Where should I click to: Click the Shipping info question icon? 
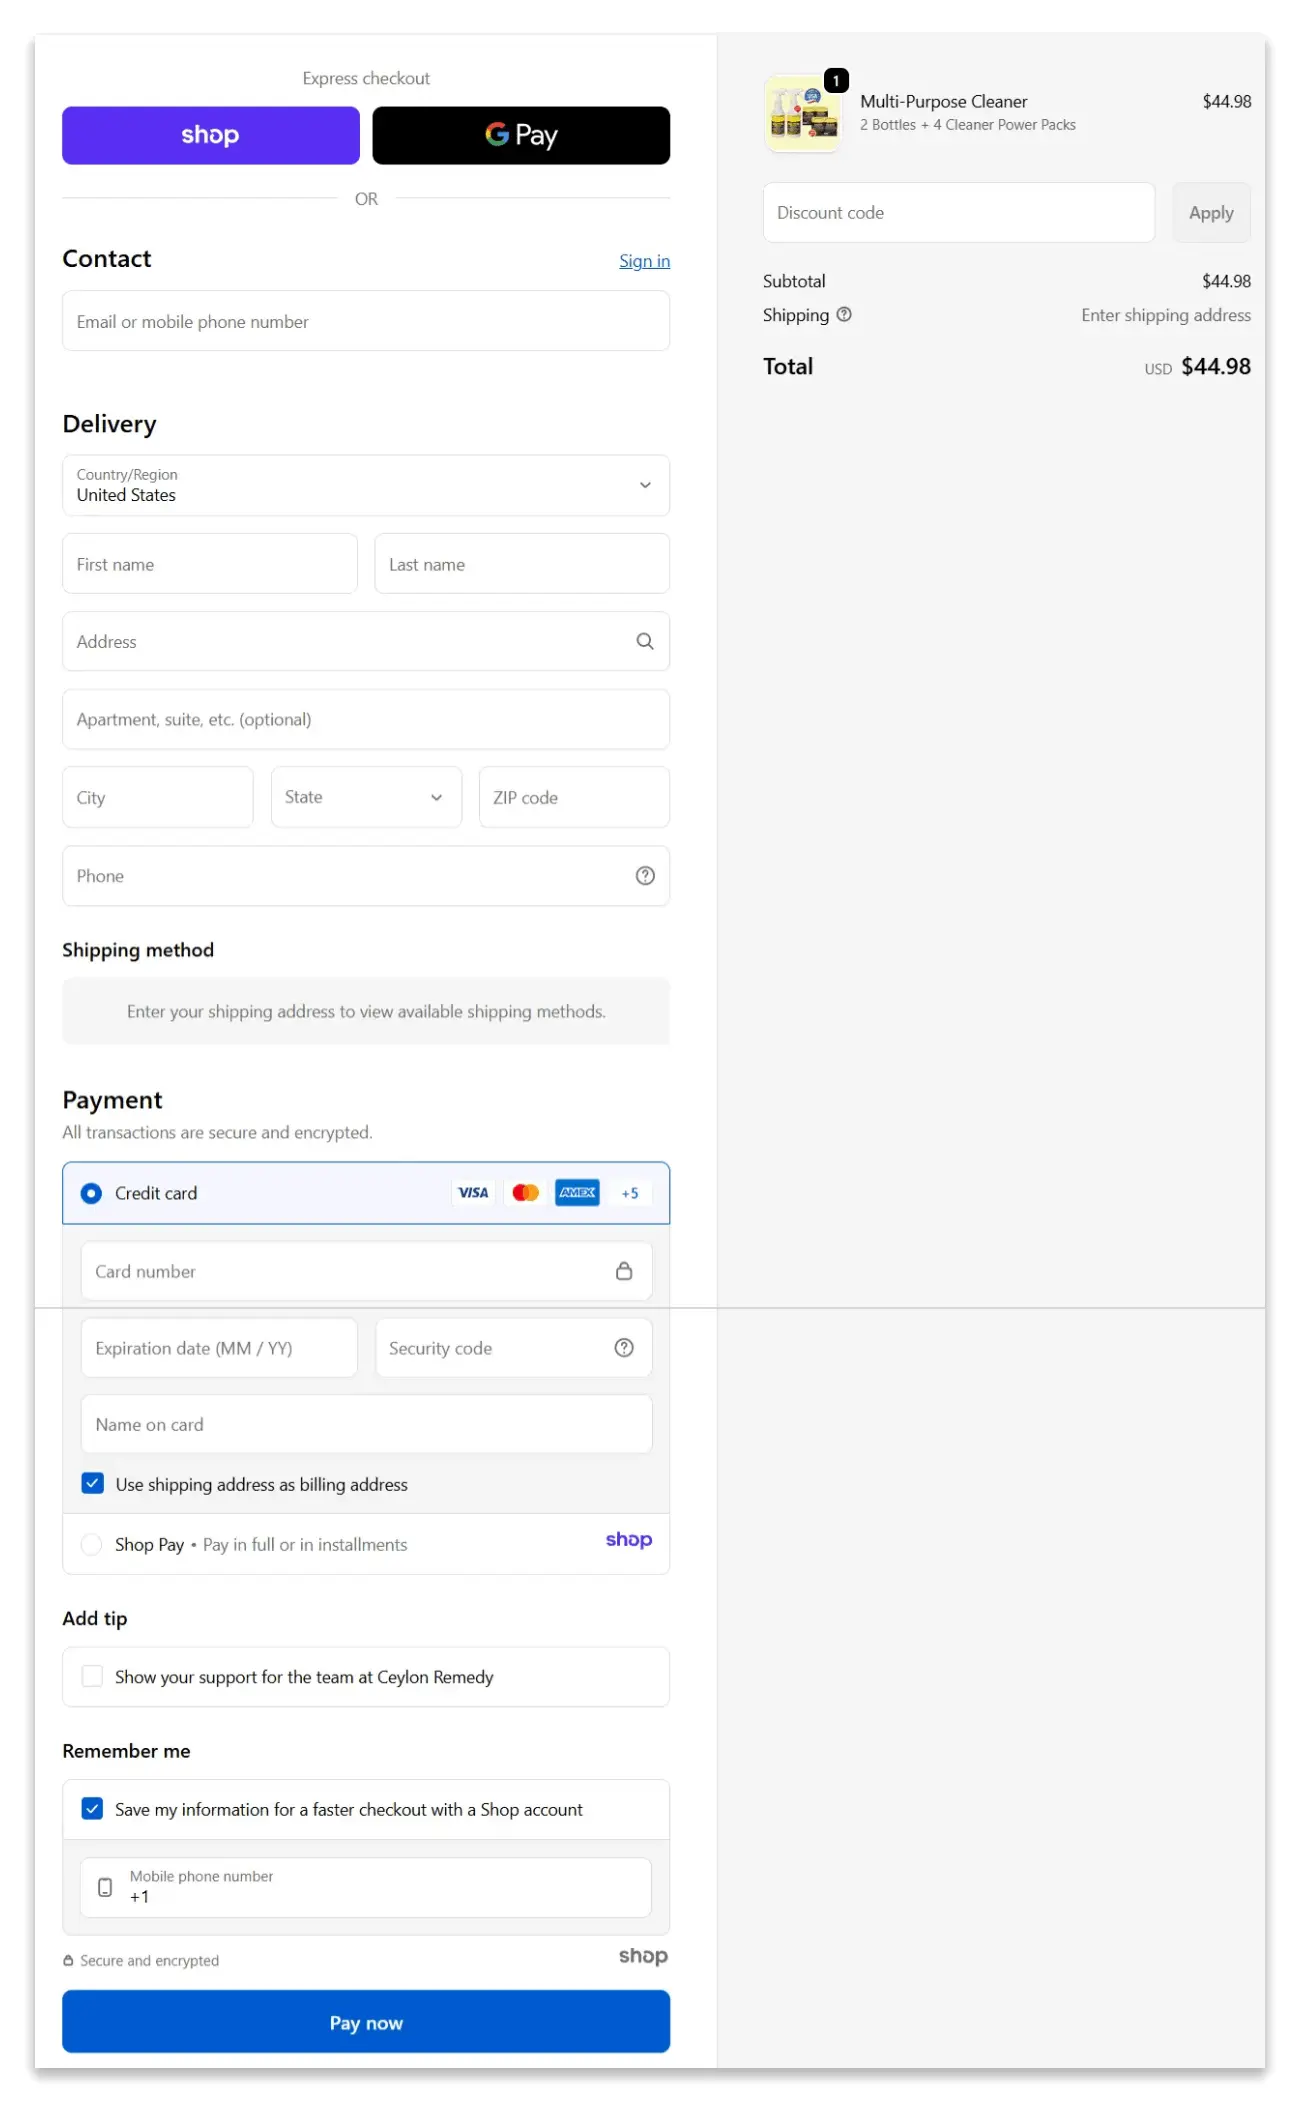coord(844,315)
